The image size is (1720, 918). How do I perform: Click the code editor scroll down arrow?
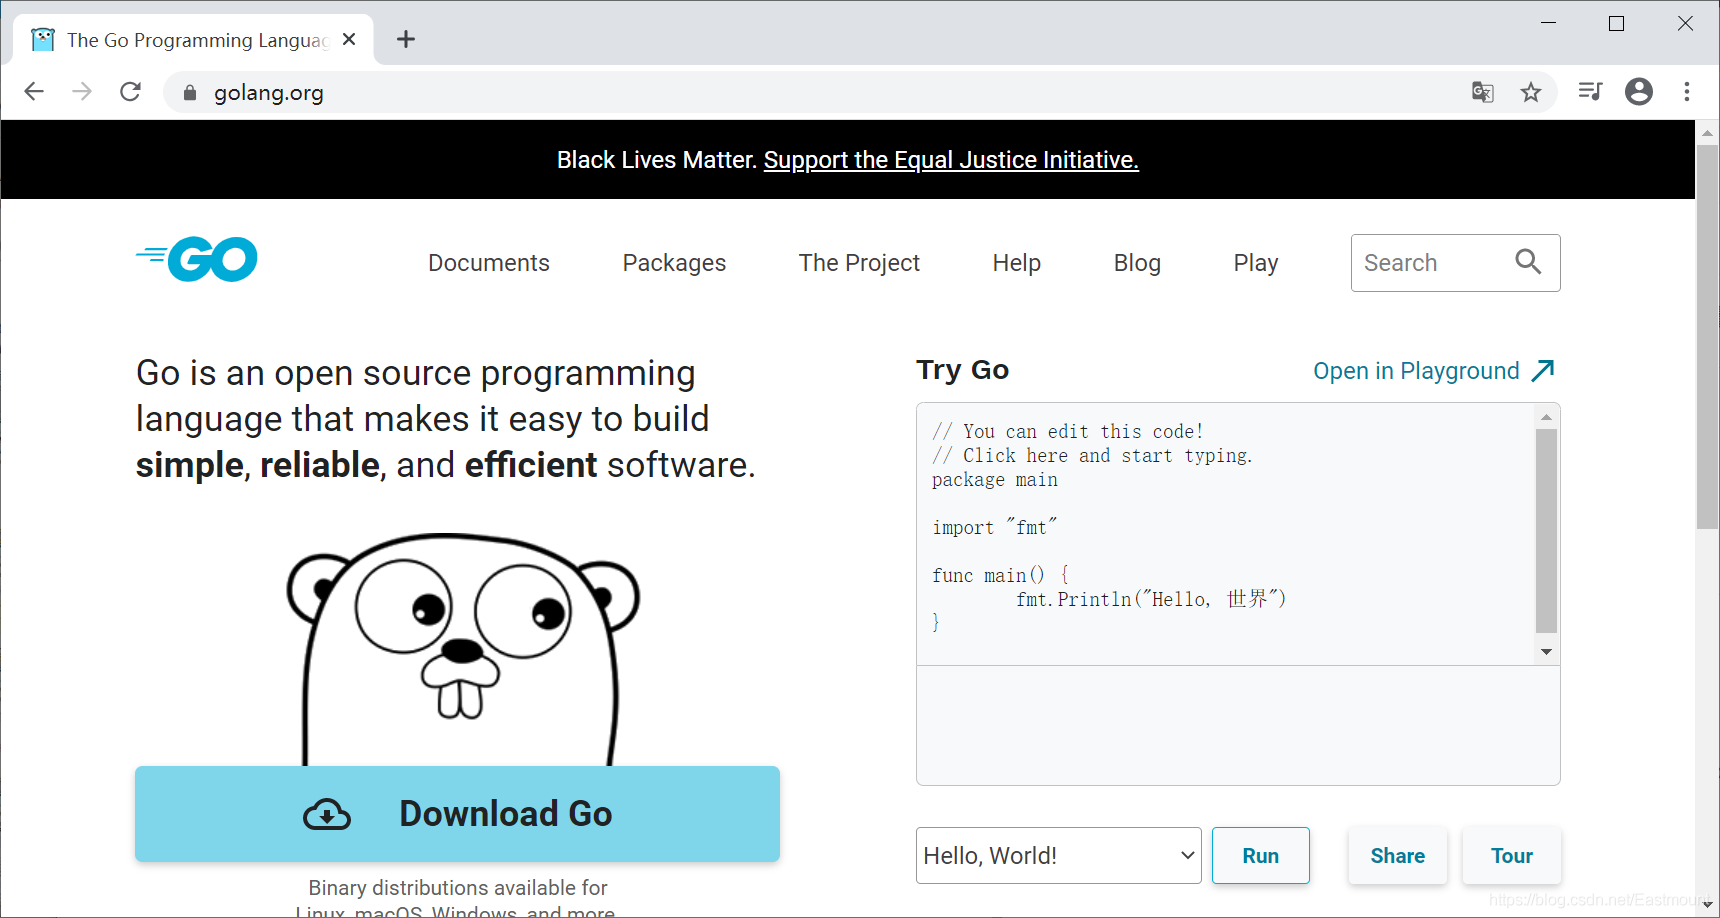[x=1546, y=652]
